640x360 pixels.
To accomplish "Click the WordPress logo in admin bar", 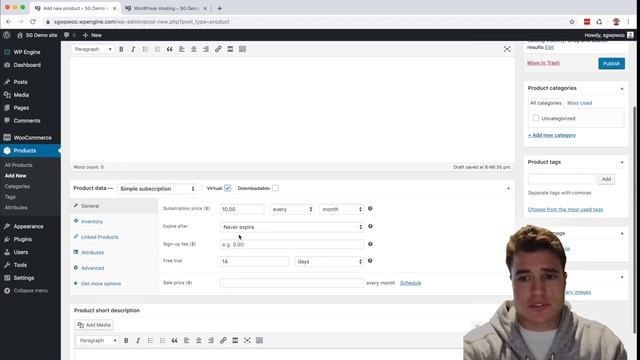I will click(x=7, y=35).
